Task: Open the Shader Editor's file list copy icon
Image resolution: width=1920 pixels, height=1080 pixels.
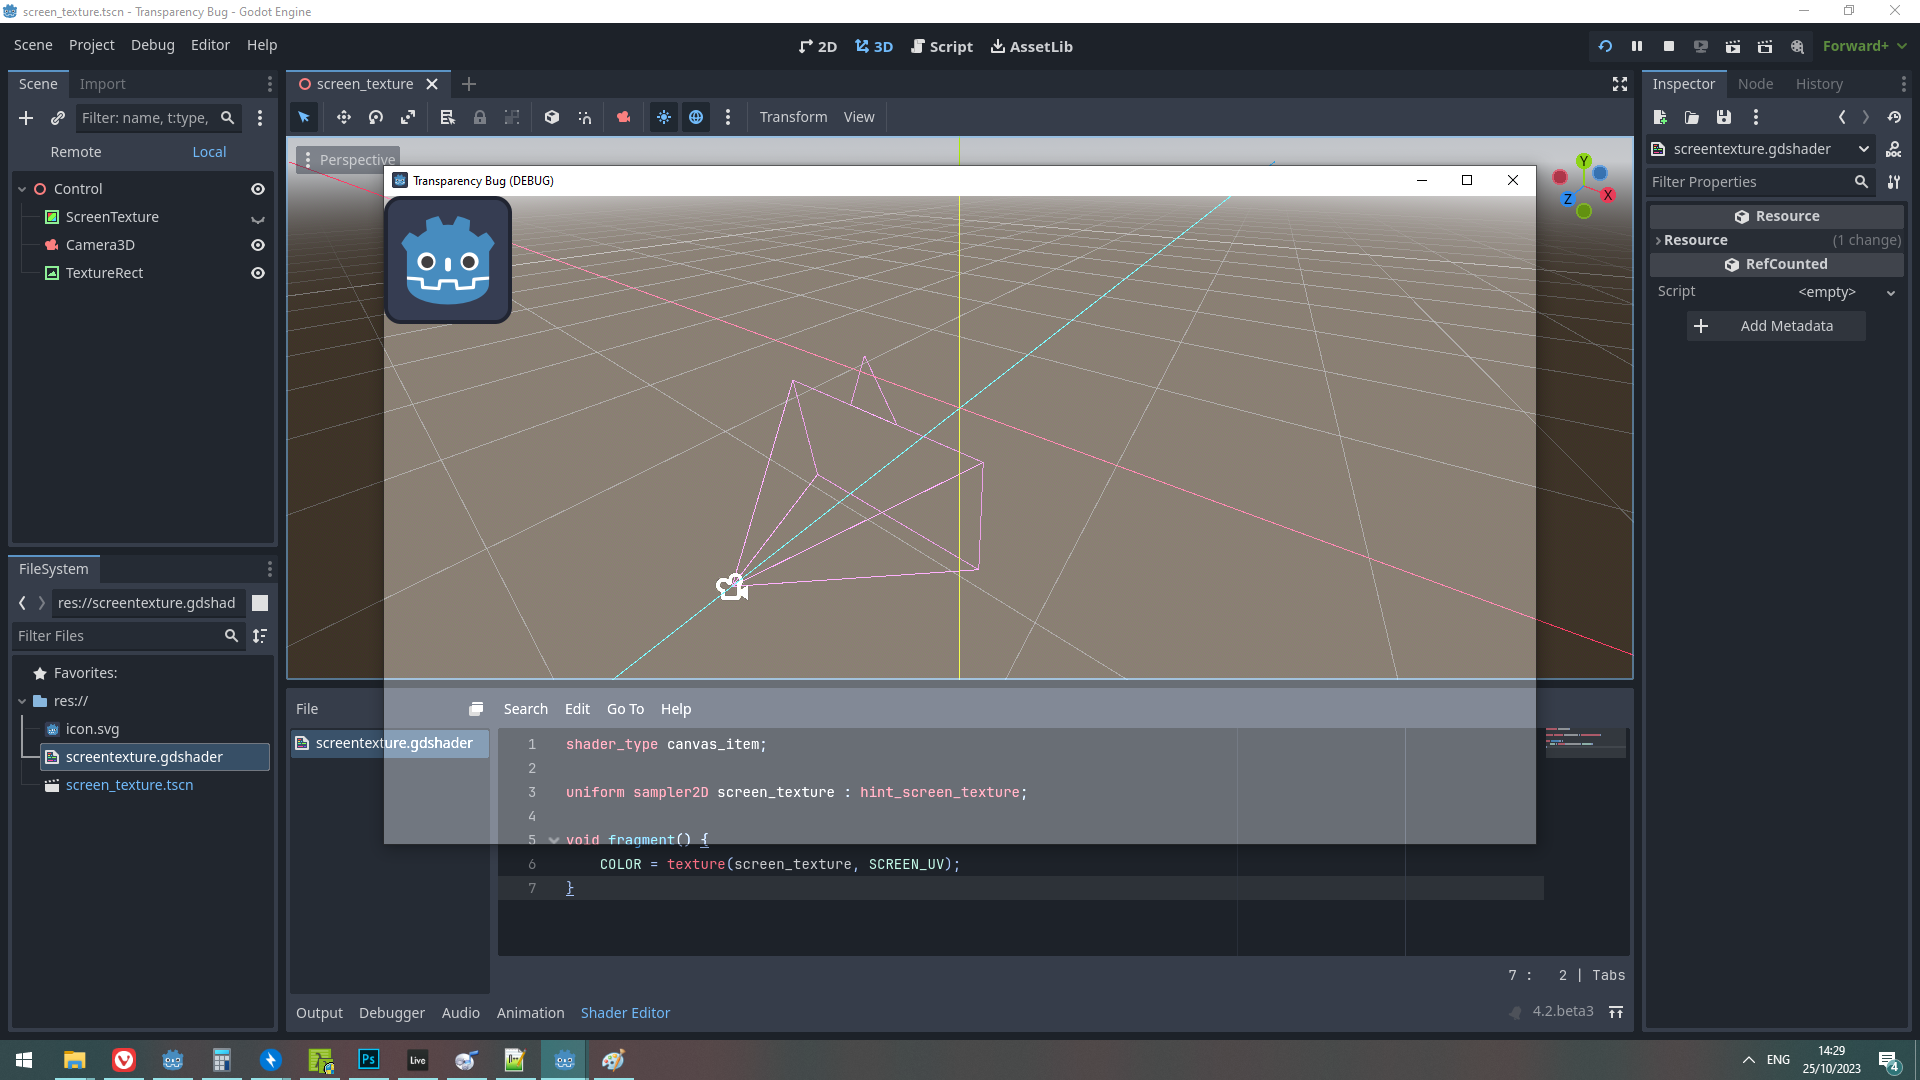Action: click(x=476, y=708)
